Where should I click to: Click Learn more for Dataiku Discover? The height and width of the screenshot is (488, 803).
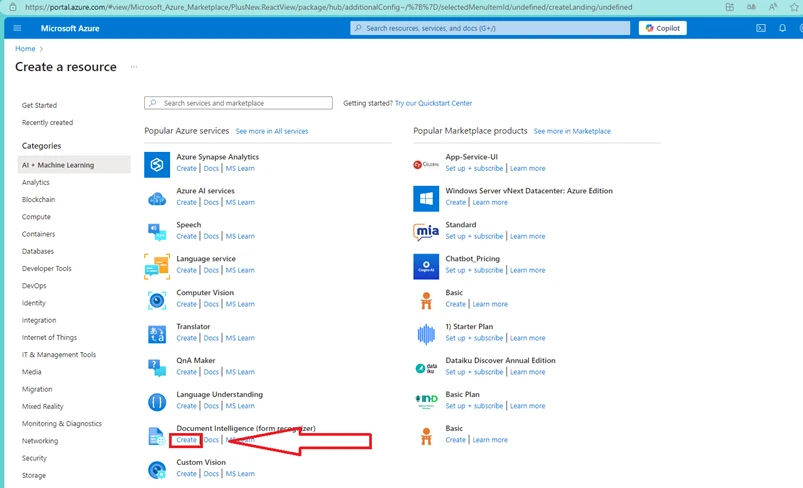coord(527,372)
